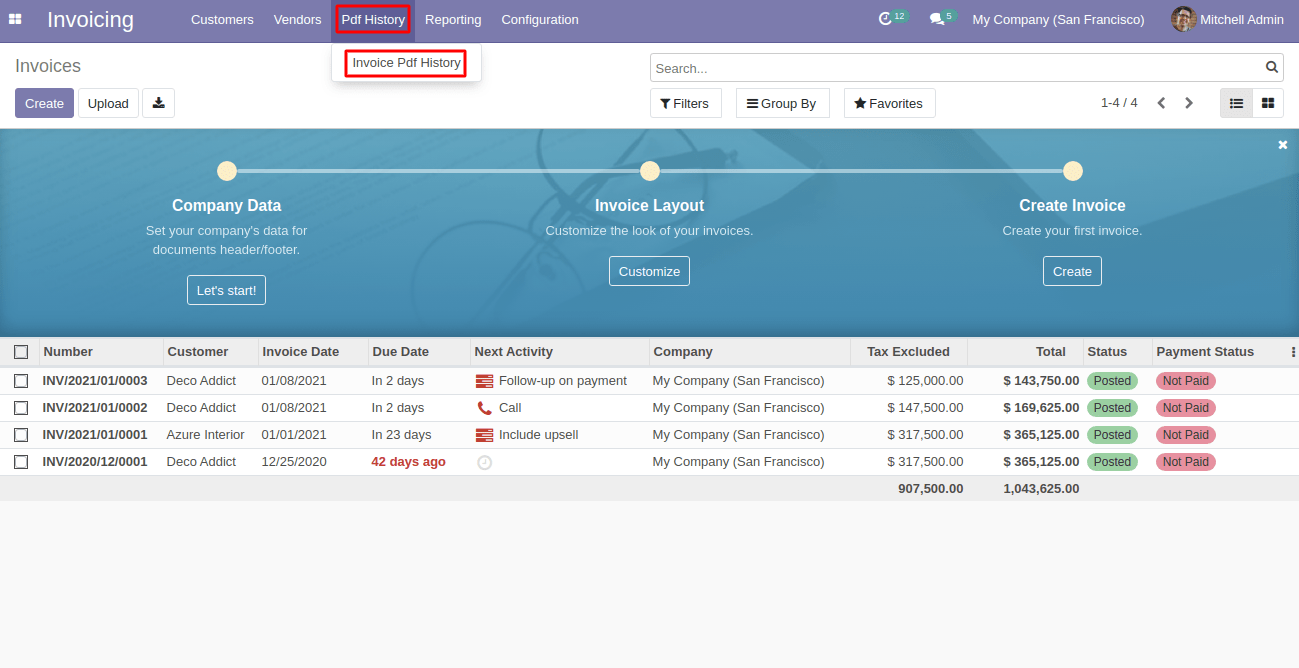Click the search magnifier icon
This screenshot has height=668, width=1299.
[1271, 67]
